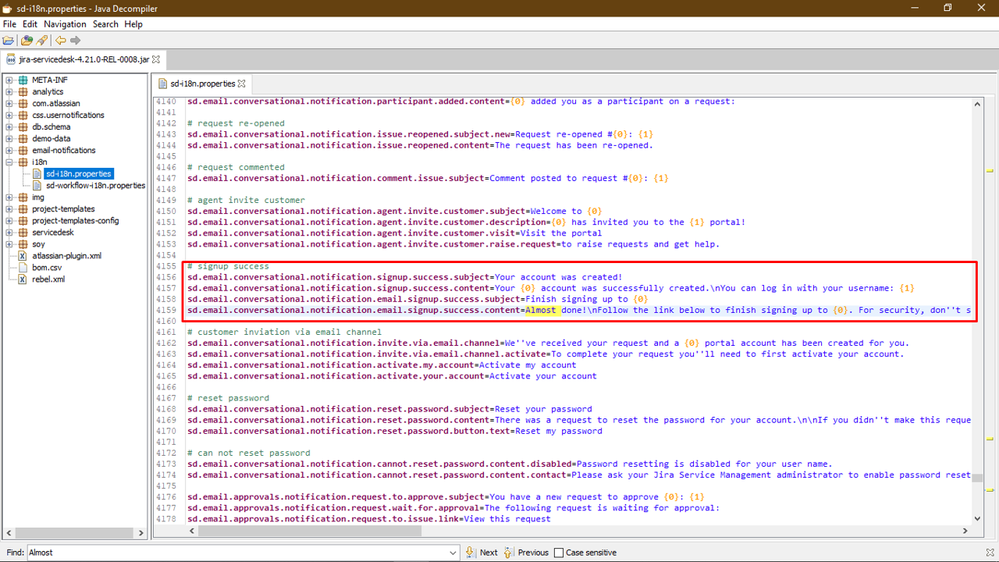Click the Open File toolbar icon
The height and width of the screenshot is (562, 999).
click(9, 41)
